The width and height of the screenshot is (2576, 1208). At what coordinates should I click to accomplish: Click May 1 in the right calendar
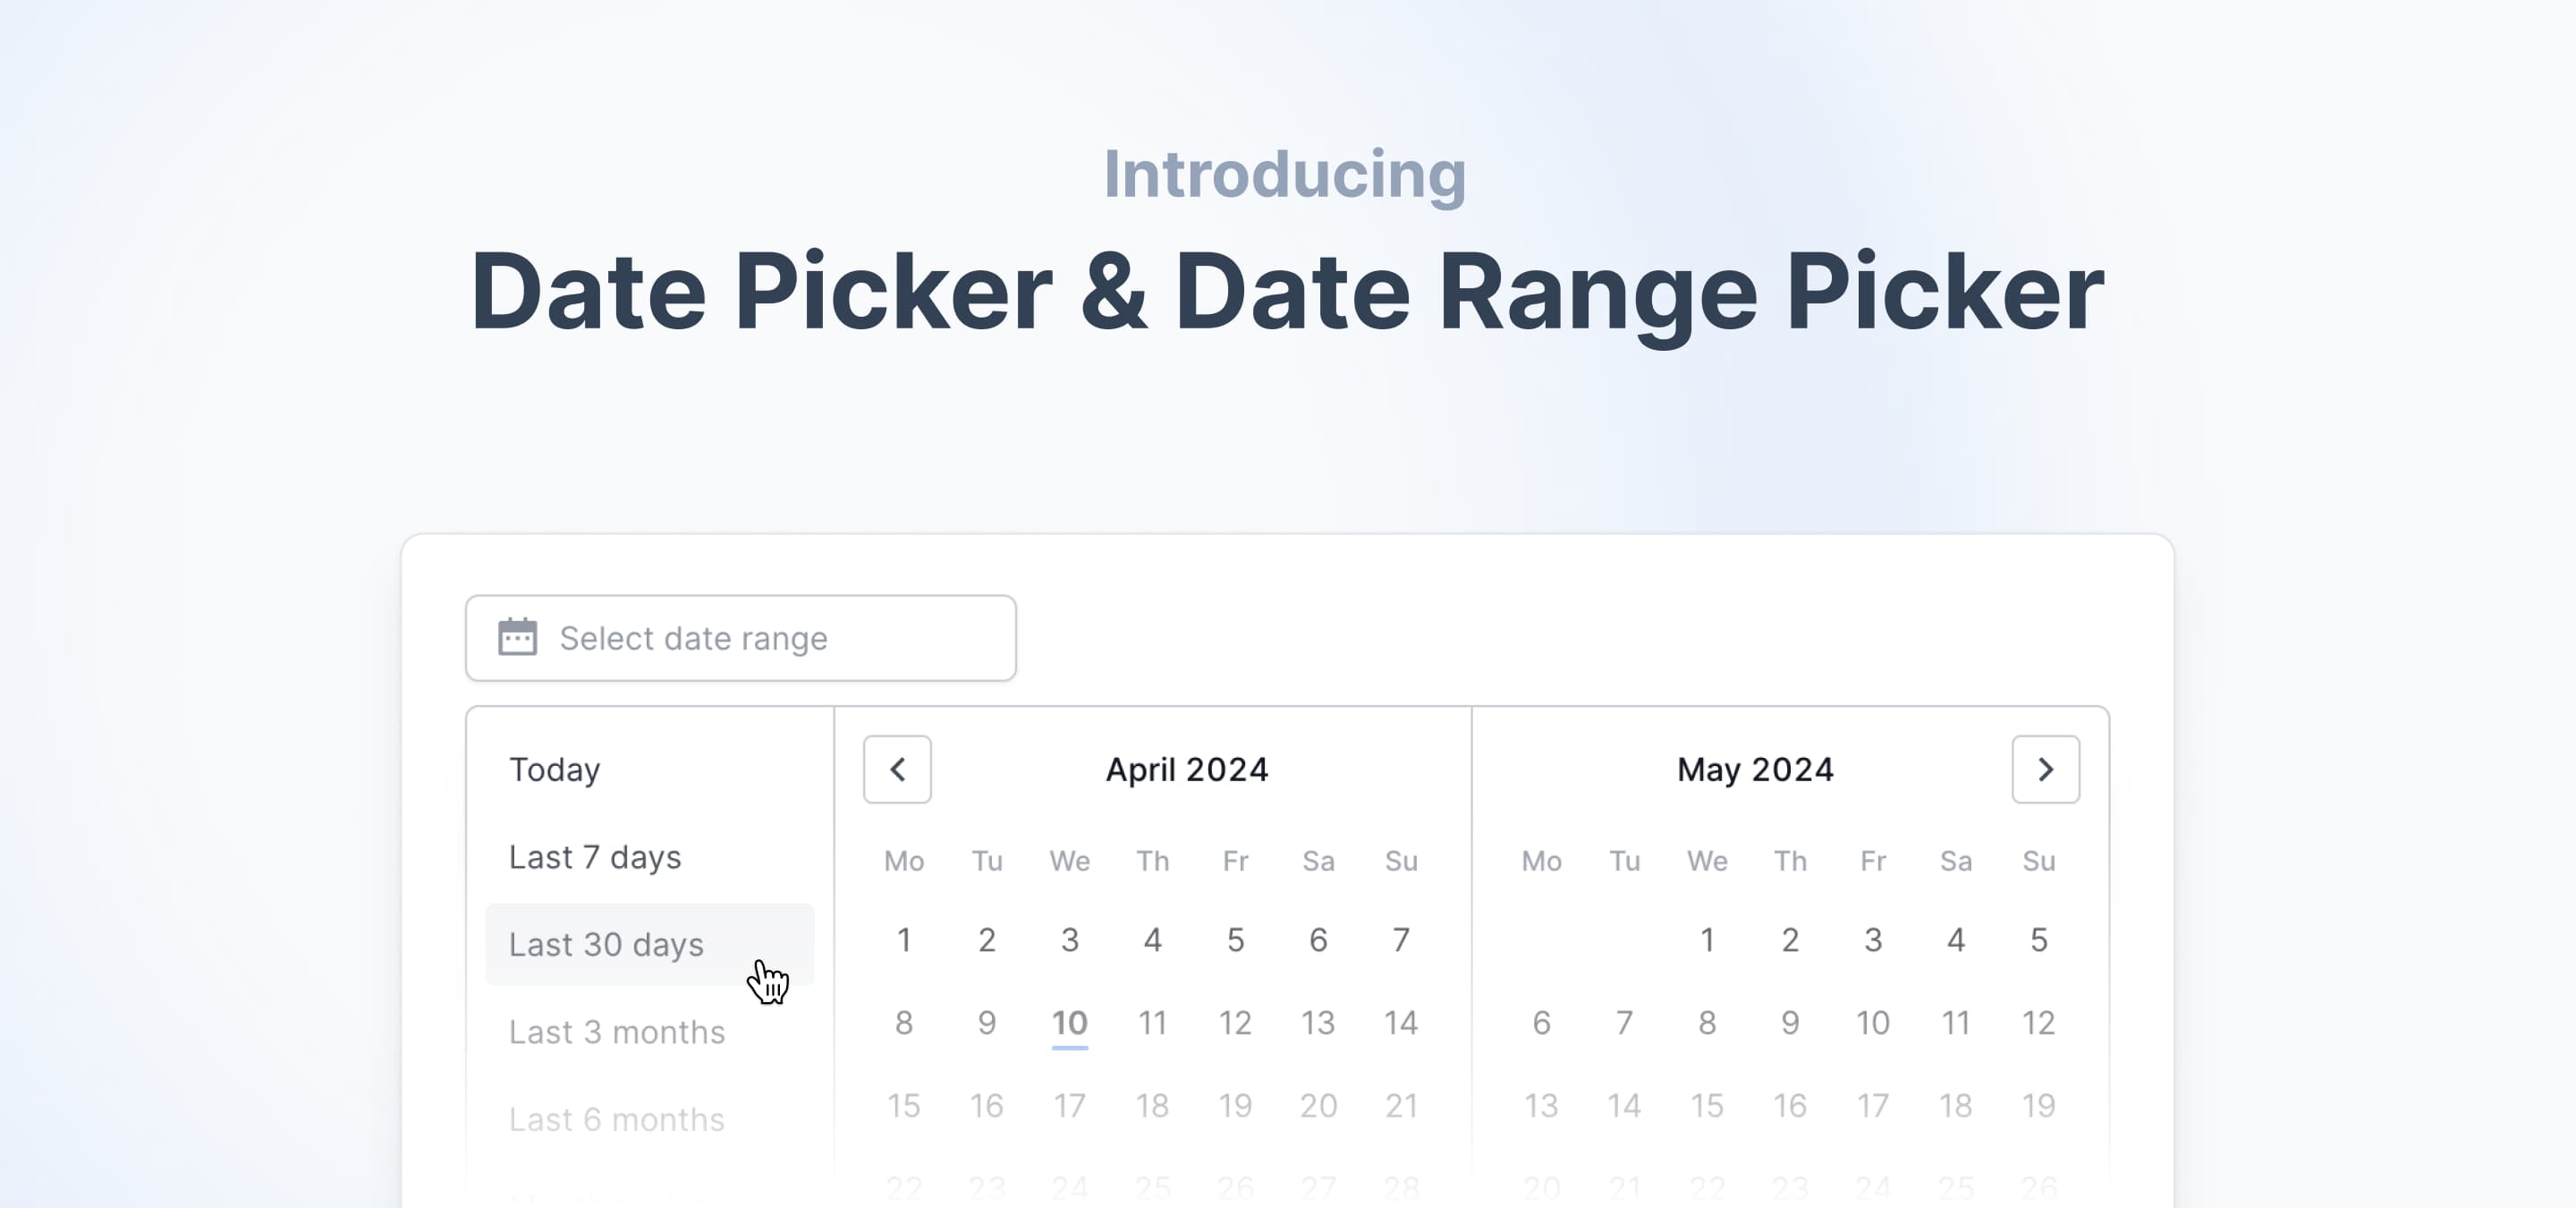[x=1708, y=939]
